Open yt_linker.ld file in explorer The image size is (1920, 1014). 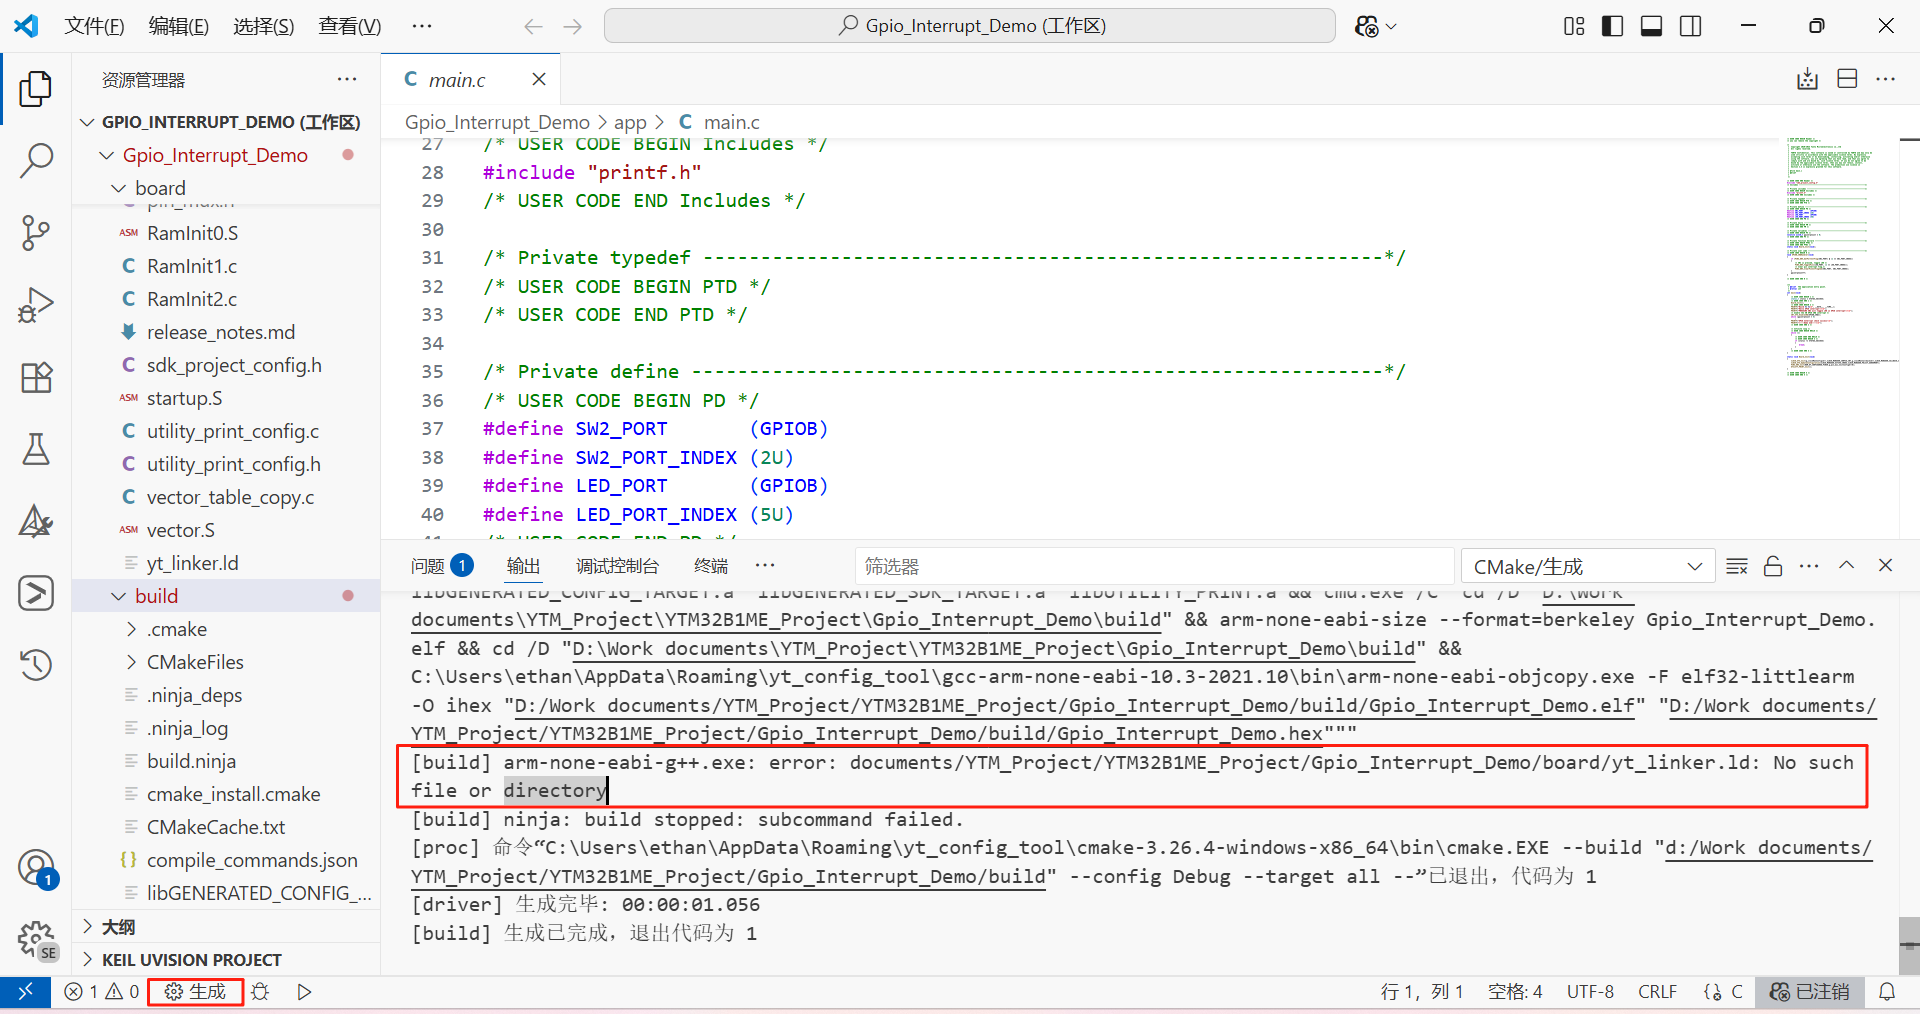click(x=226, y=563)
